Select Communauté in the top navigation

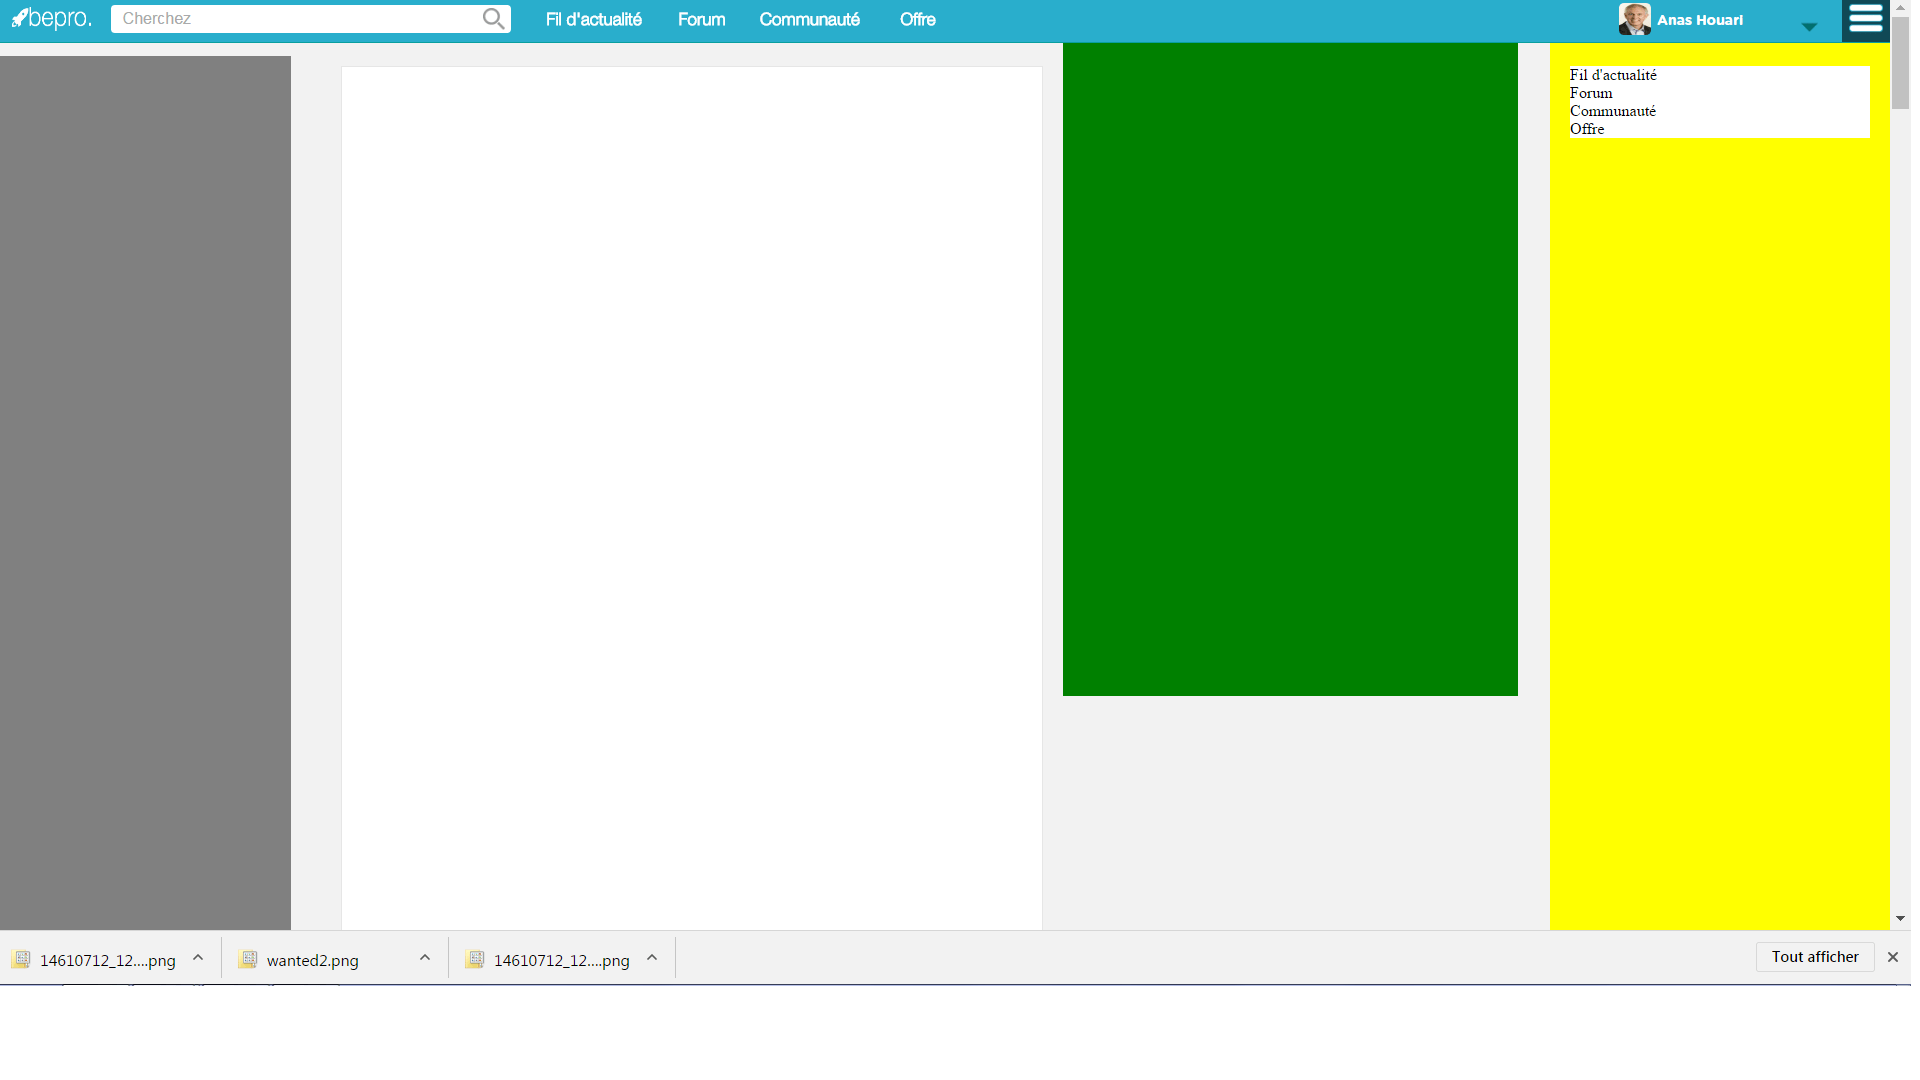[x=809, y=19]
